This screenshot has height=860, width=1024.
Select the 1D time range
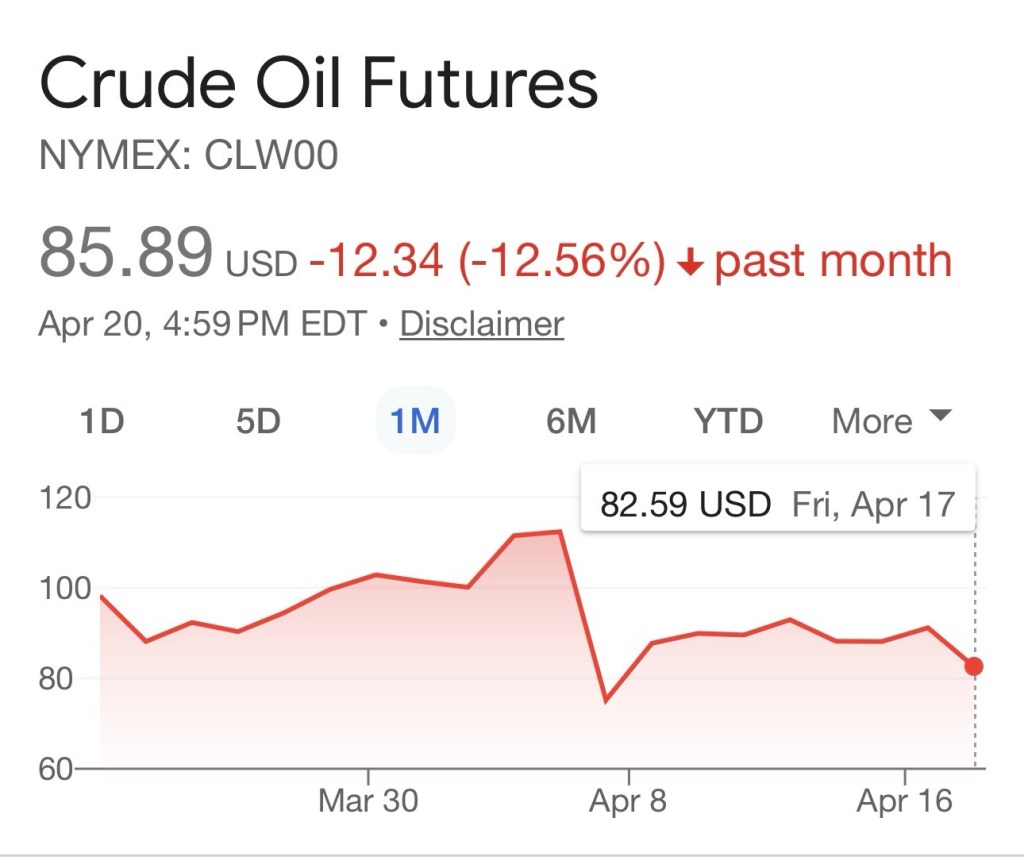(x=101, y=421)
